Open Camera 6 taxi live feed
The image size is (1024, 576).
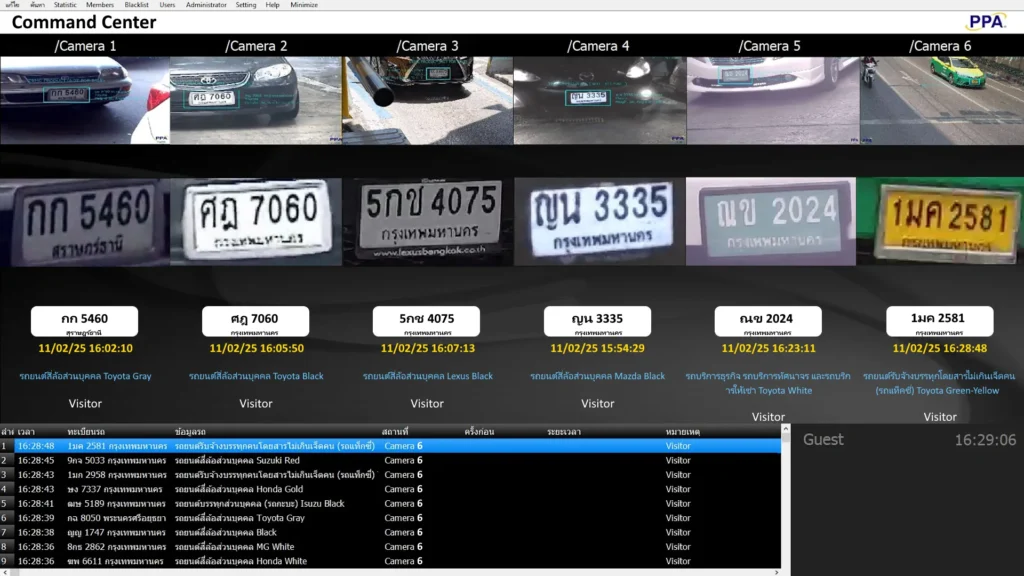941,100
